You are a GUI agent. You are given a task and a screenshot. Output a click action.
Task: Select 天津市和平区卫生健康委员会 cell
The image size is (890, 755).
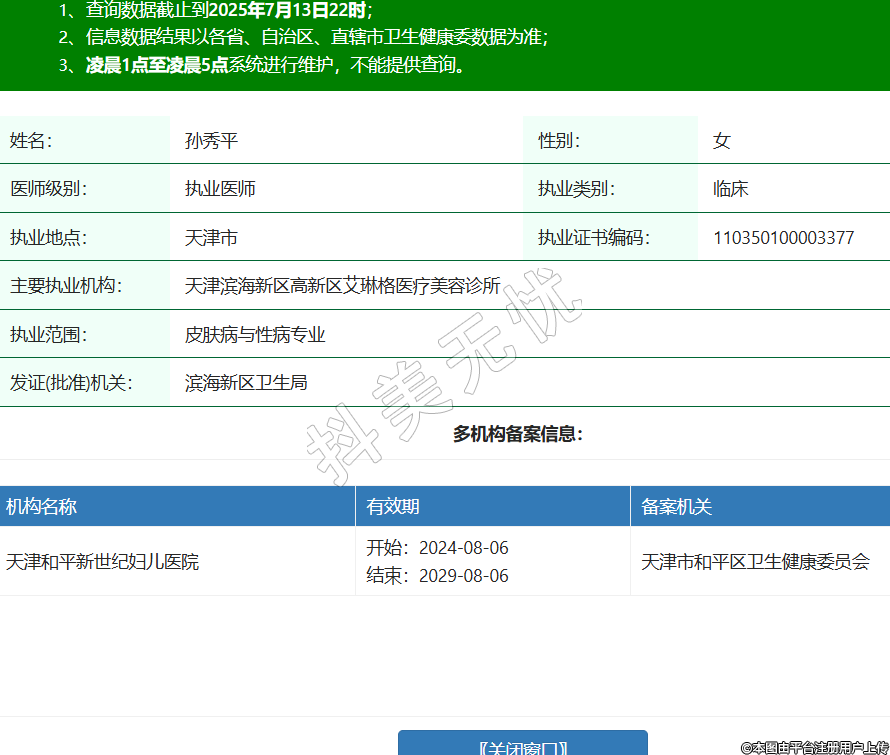[755, 562]
